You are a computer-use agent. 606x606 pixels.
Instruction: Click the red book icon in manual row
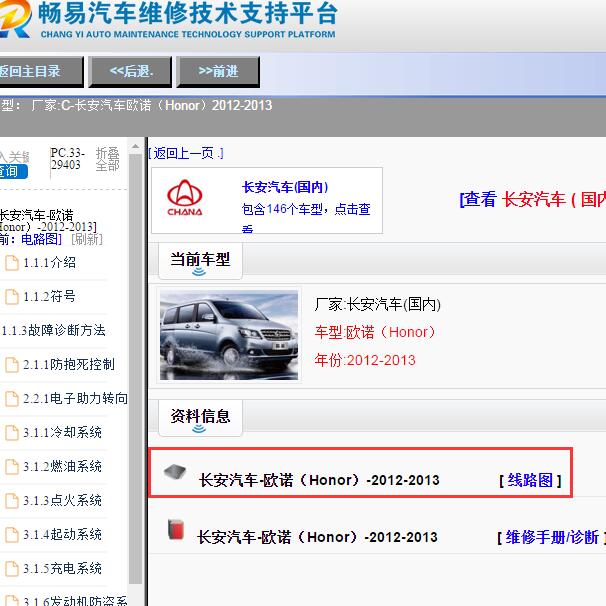tap(176, 529)
